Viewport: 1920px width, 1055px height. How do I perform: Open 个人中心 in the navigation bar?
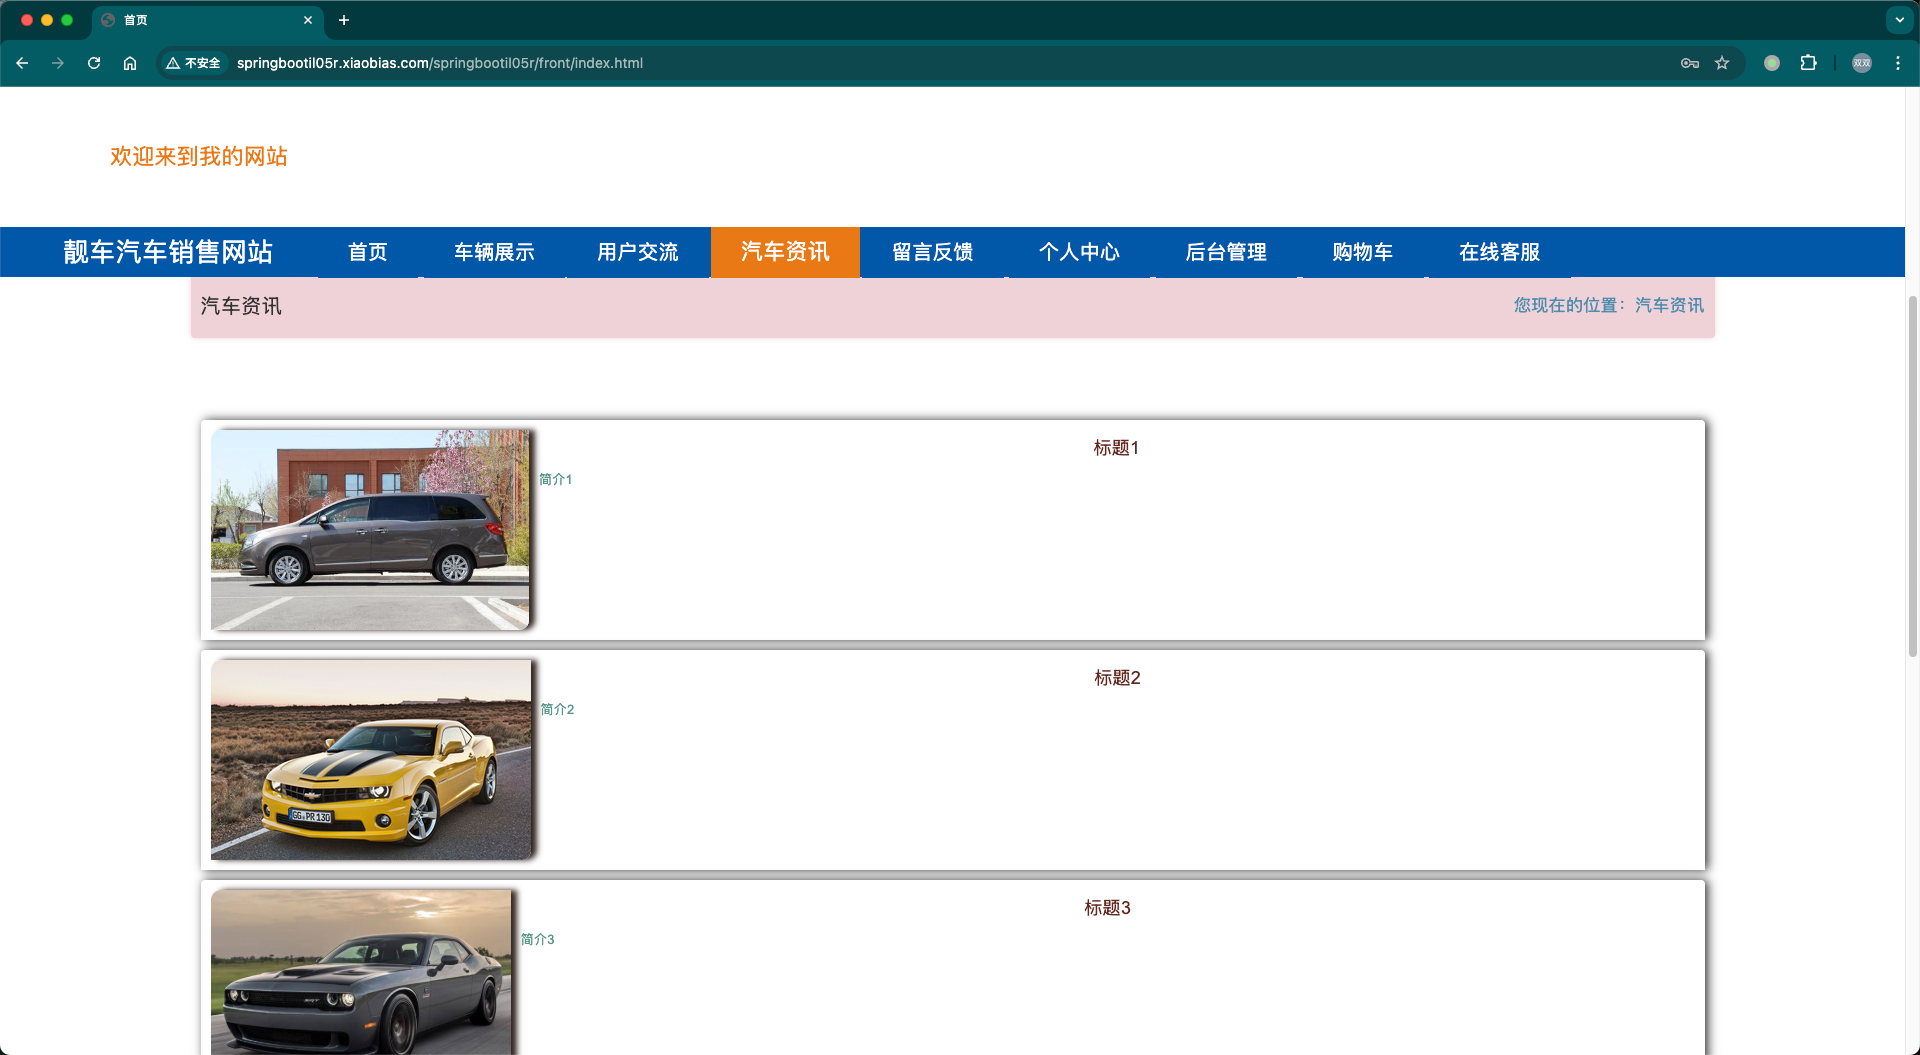pos(1079,252)
